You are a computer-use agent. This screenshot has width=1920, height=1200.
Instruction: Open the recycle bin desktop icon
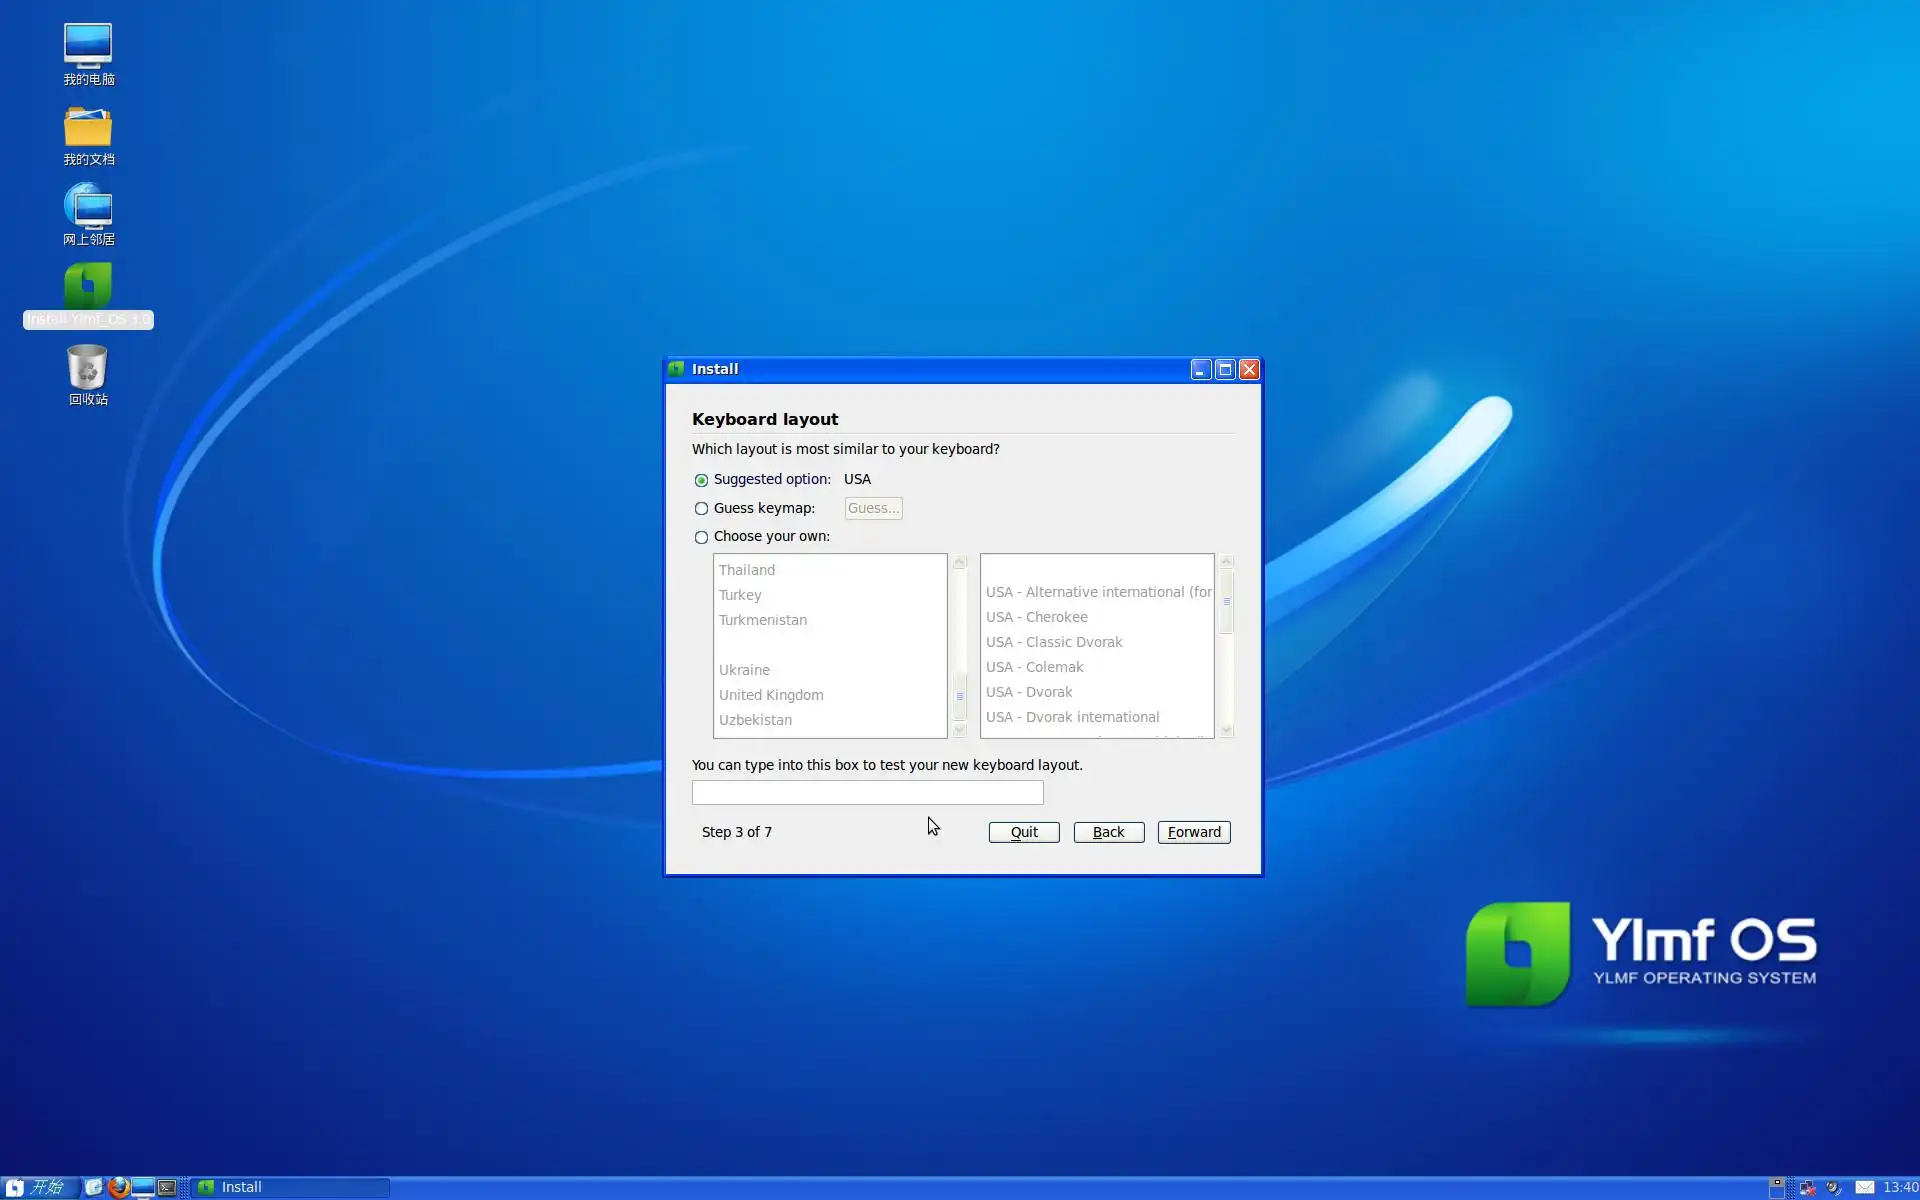87,369
